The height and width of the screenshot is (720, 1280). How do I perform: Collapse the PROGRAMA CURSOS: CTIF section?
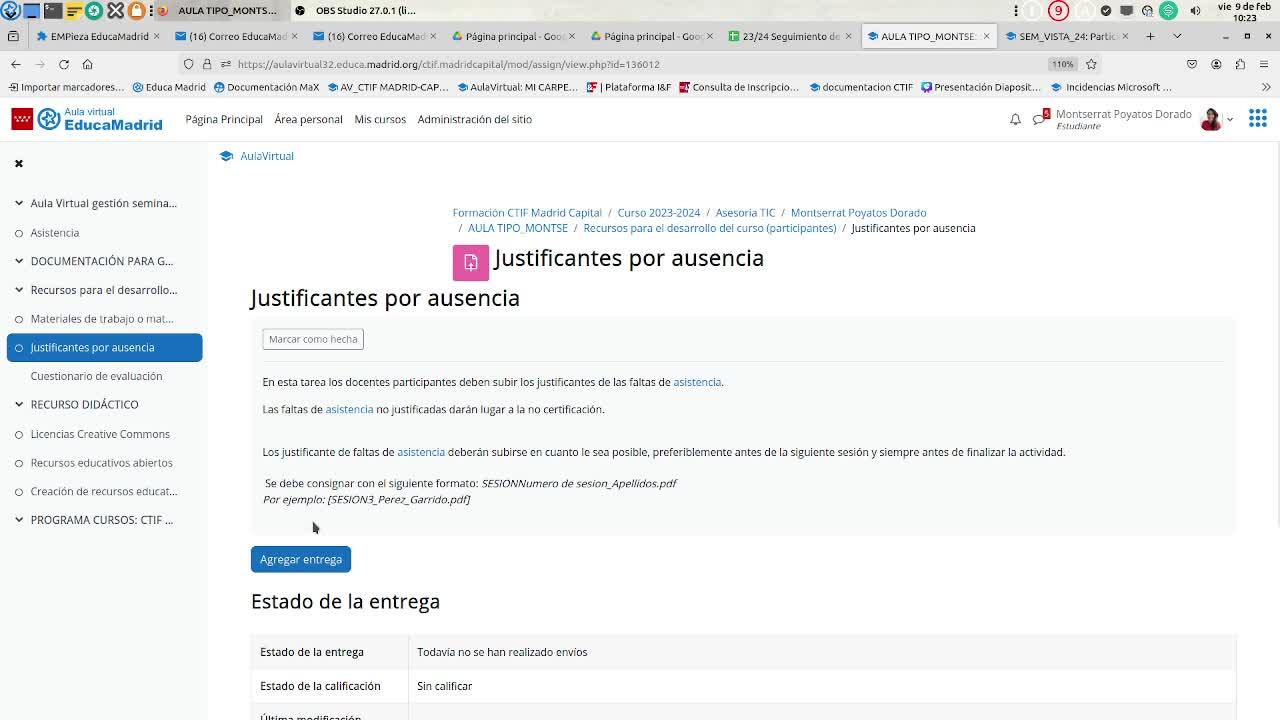[19, 520]
